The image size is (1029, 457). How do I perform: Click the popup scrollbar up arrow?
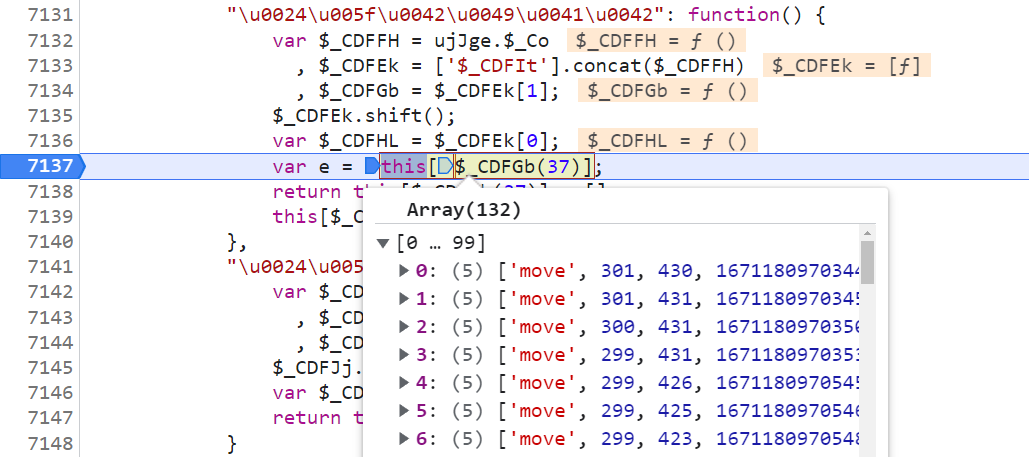tap(868, 232)
